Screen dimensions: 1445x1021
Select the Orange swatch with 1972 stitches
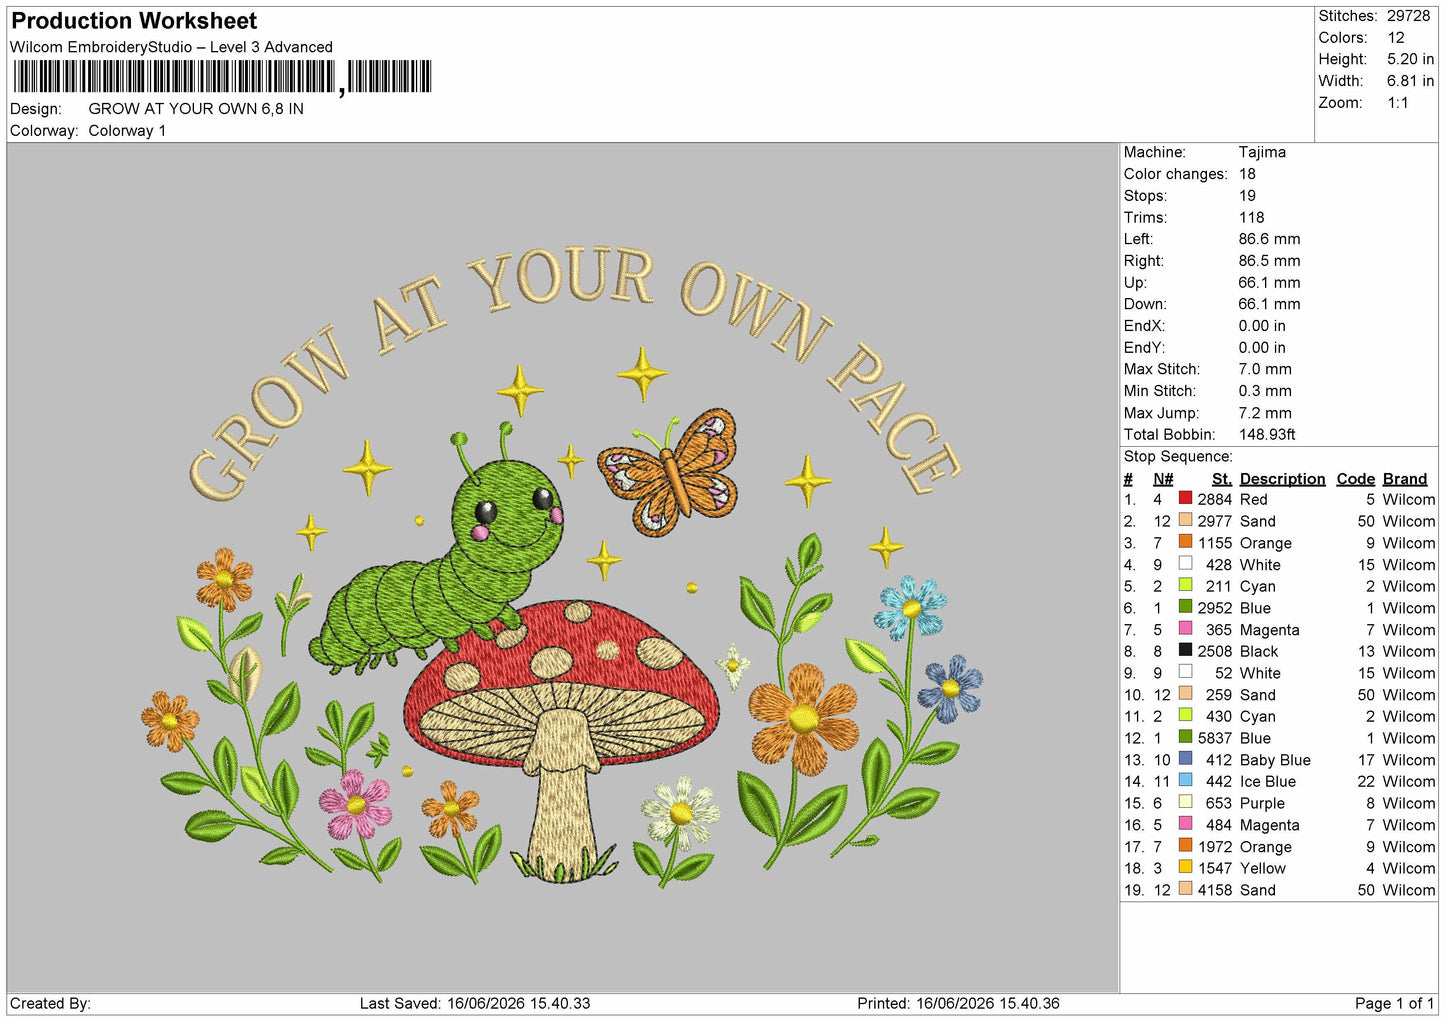tap(1185, 845)
